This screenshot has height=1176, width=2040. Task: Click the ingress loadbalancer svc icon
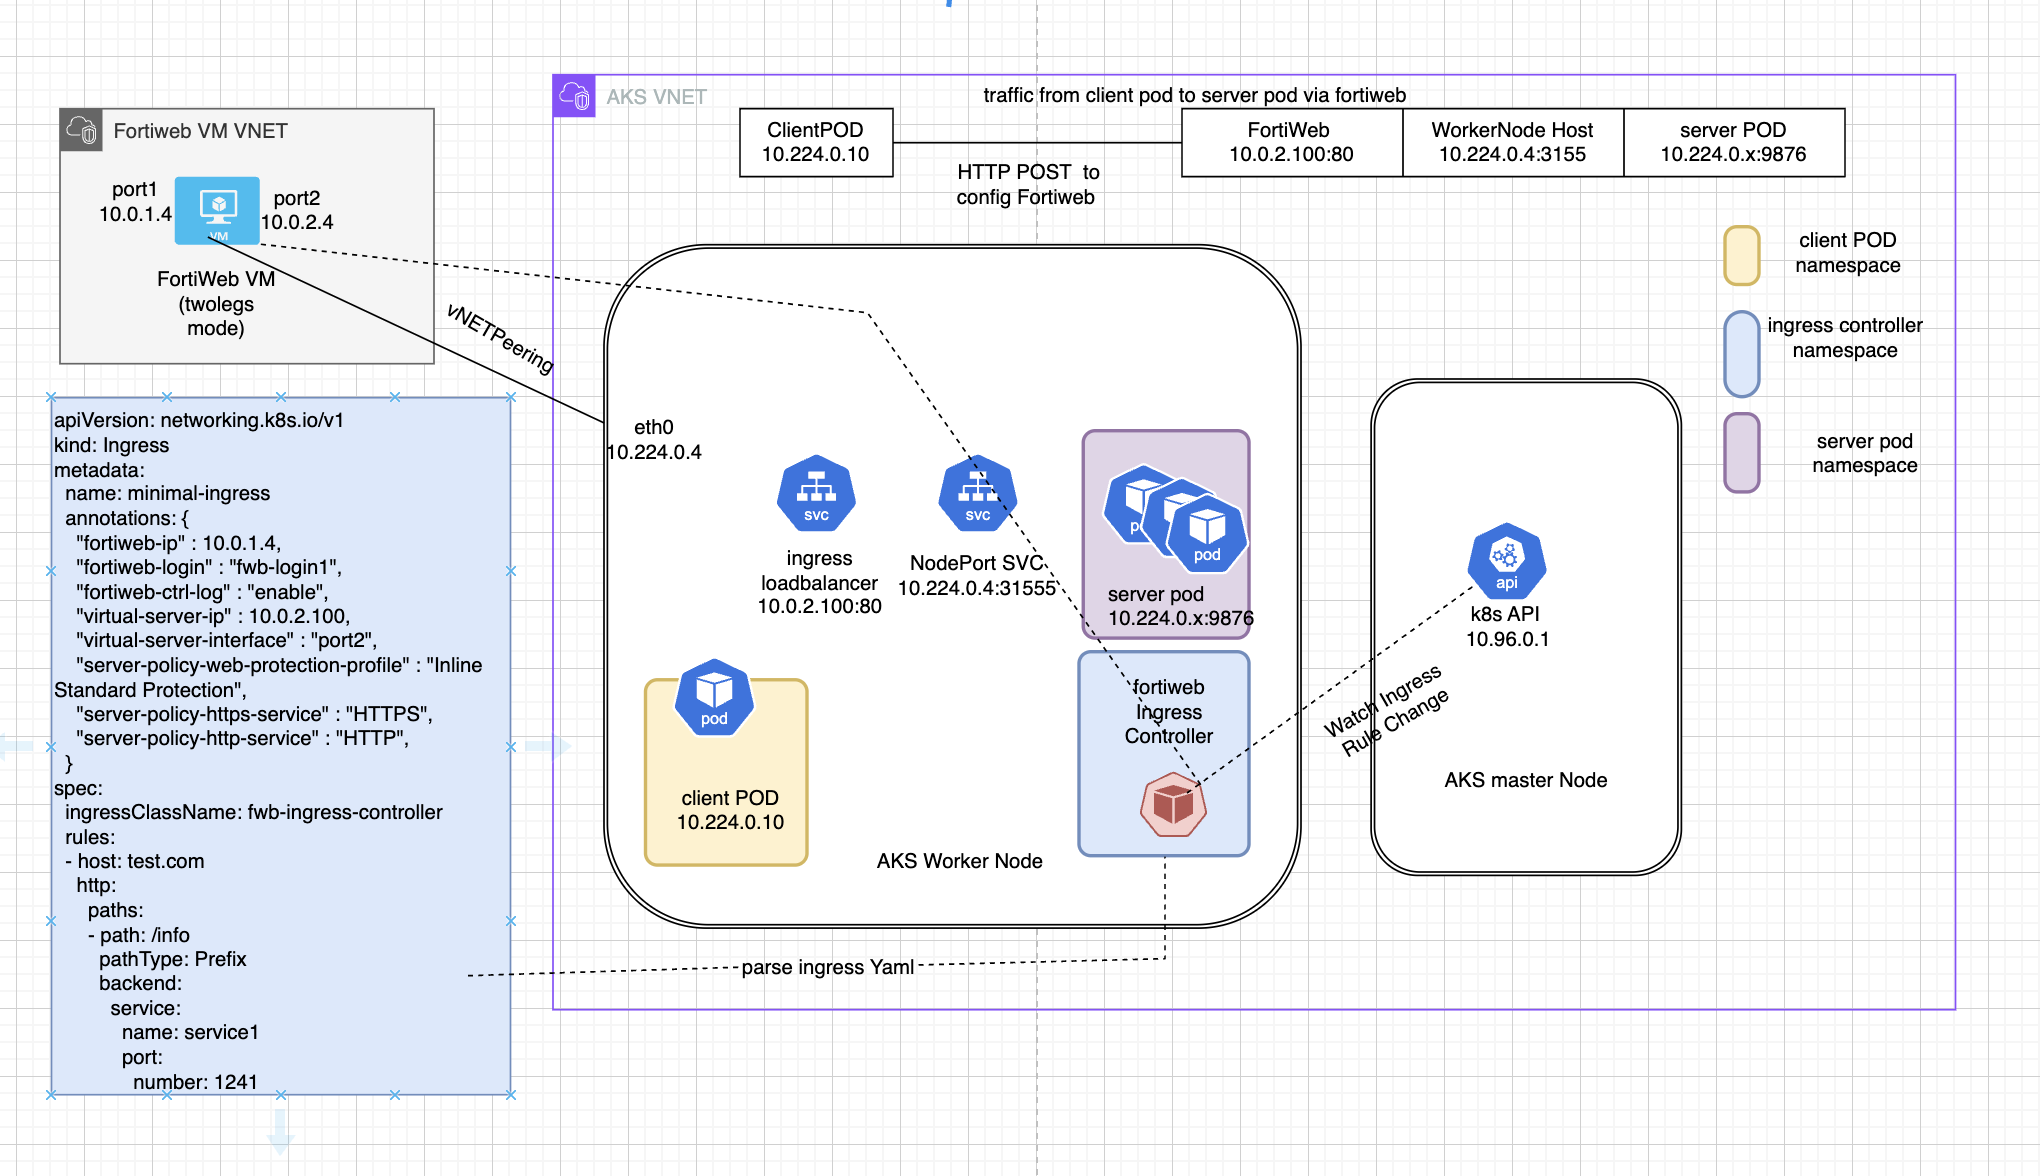(816, 493)
